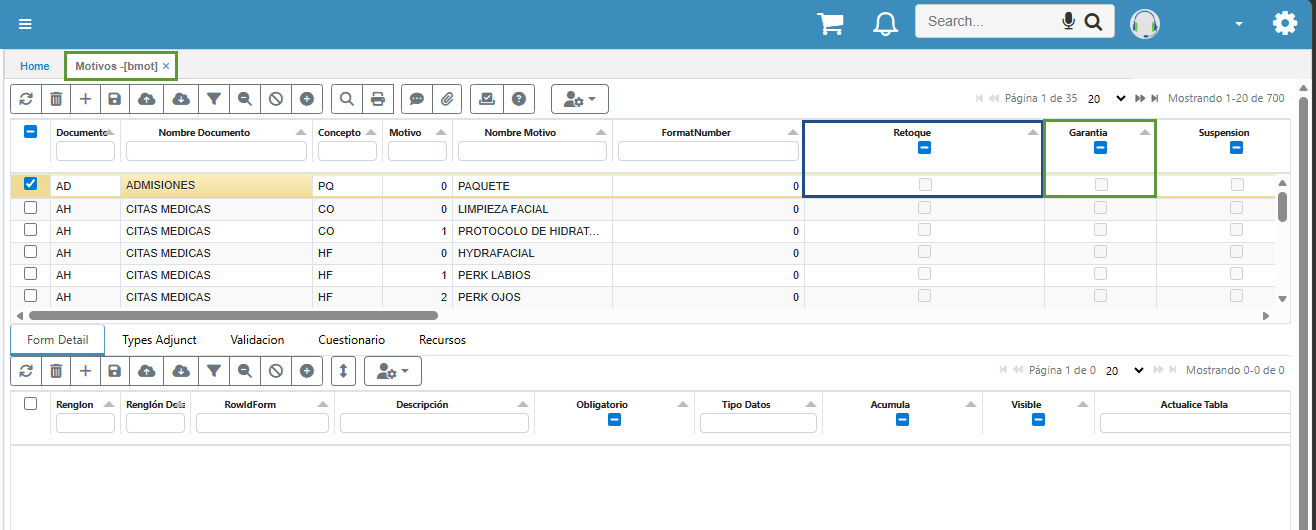Open the user-gear dropdown in upper toolbar

(580, 99)
